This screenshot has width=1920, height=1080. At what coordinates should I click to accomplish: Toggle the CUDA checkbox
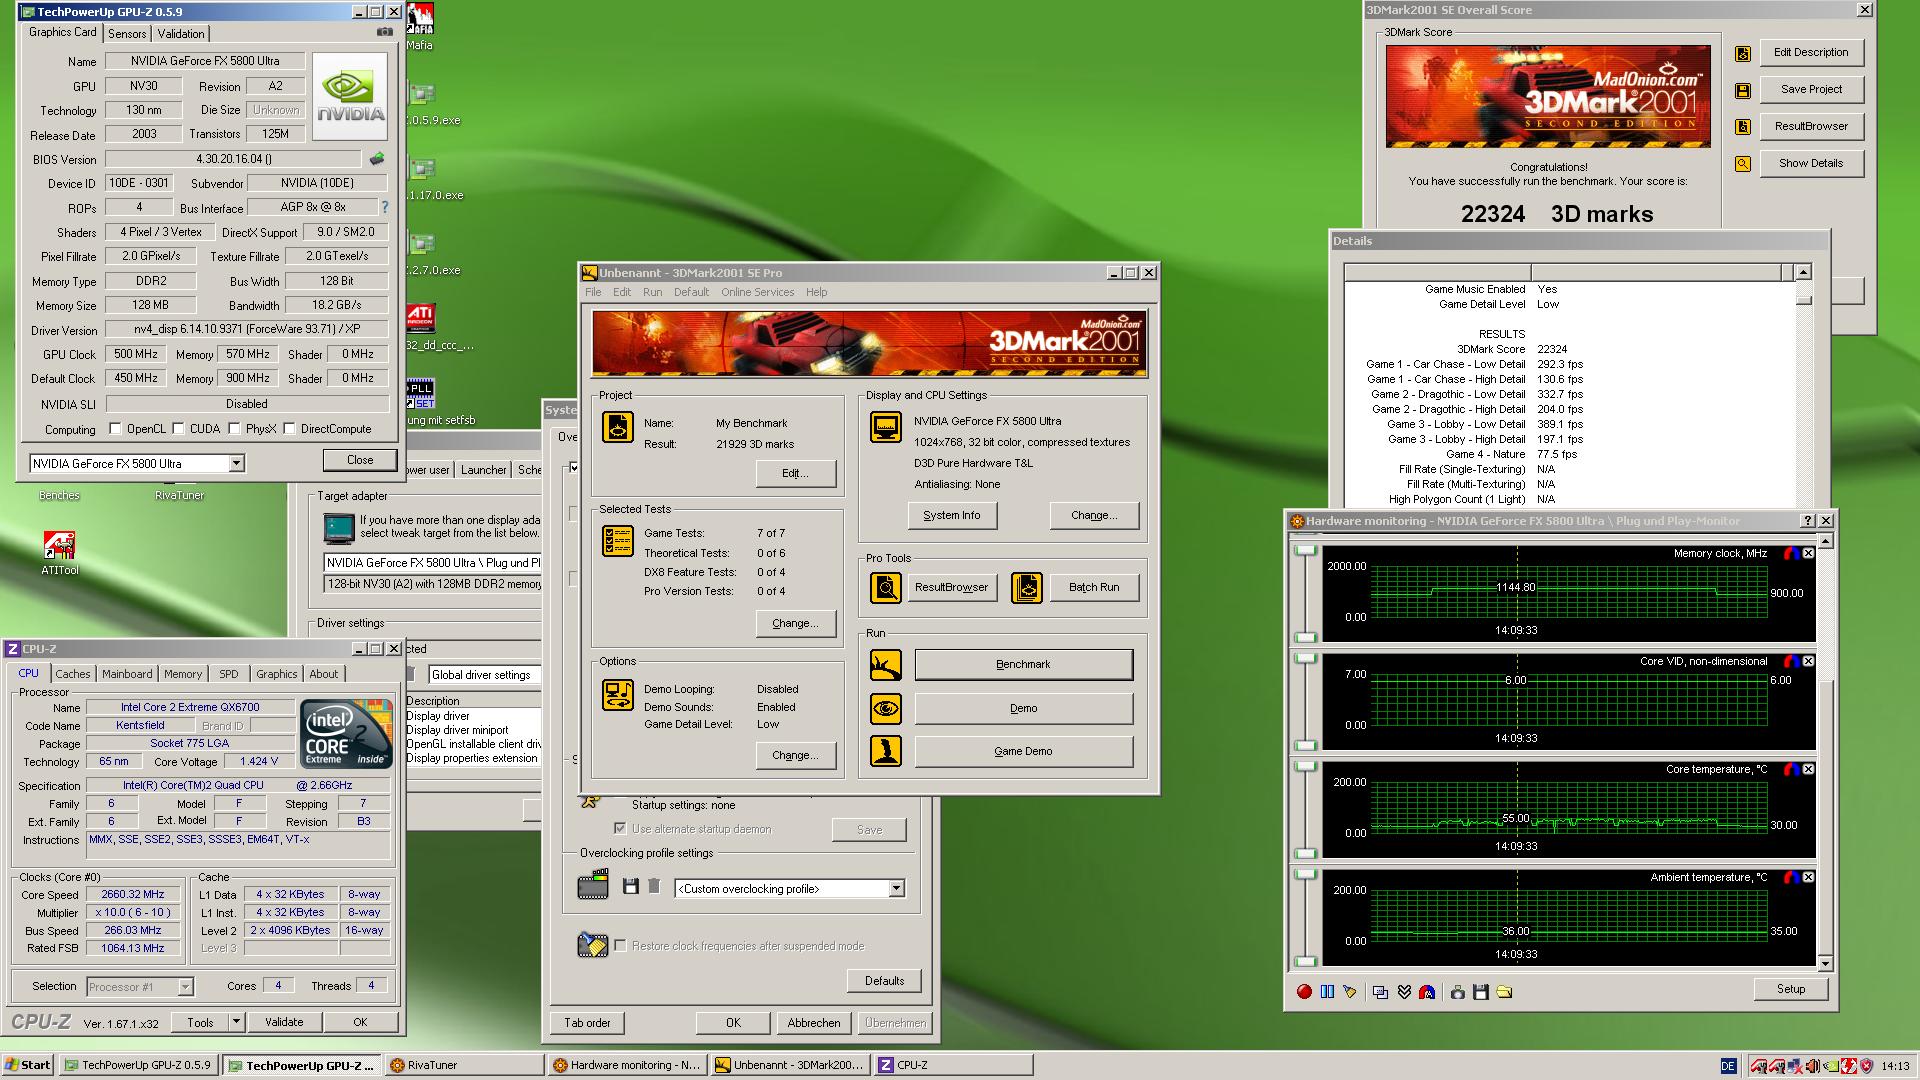[x=179, y=429]
